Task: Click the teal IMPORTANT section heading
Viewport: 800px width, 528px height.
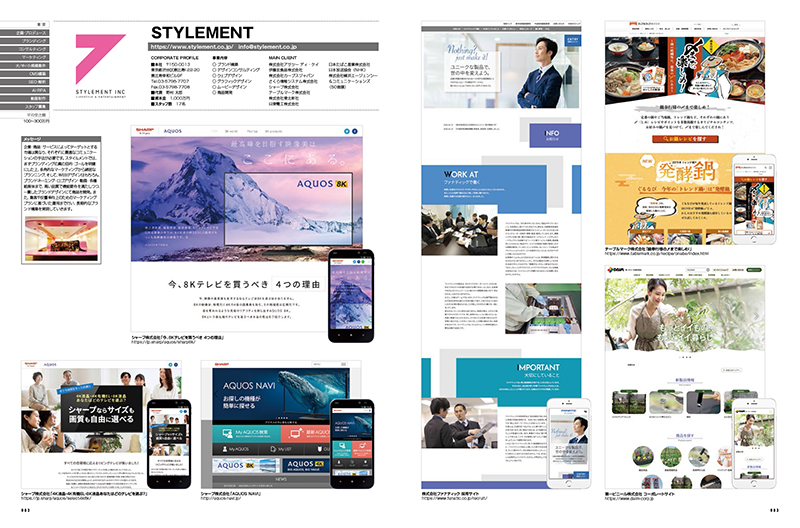Action: point(538,367)
